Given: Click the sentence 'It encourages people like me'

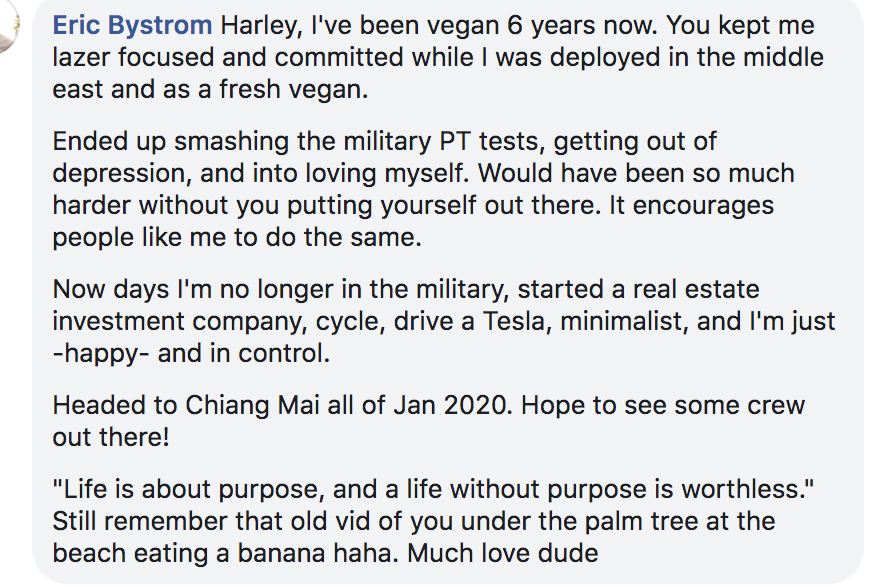Looking at the screenshot, I should [413, 221].
